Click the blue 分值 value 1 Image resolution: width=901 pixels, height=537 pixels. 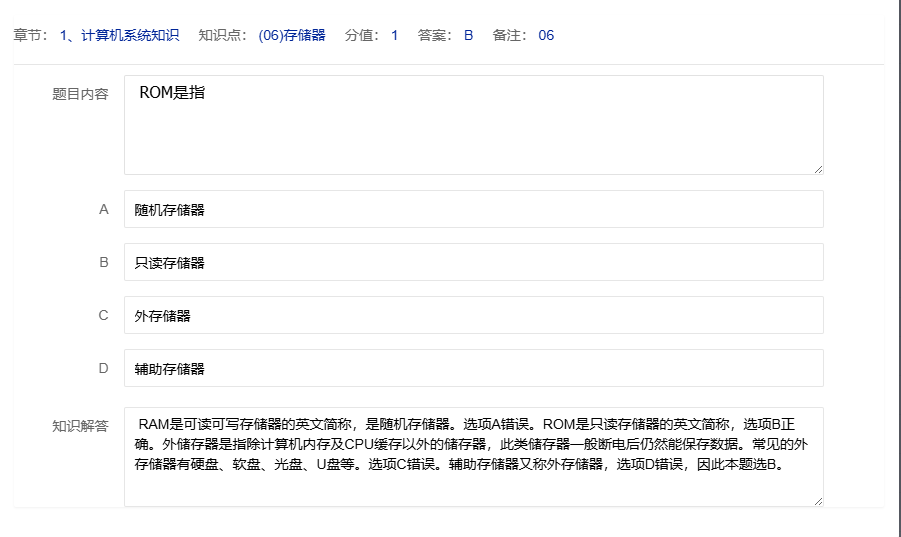(x=394, y=35)
